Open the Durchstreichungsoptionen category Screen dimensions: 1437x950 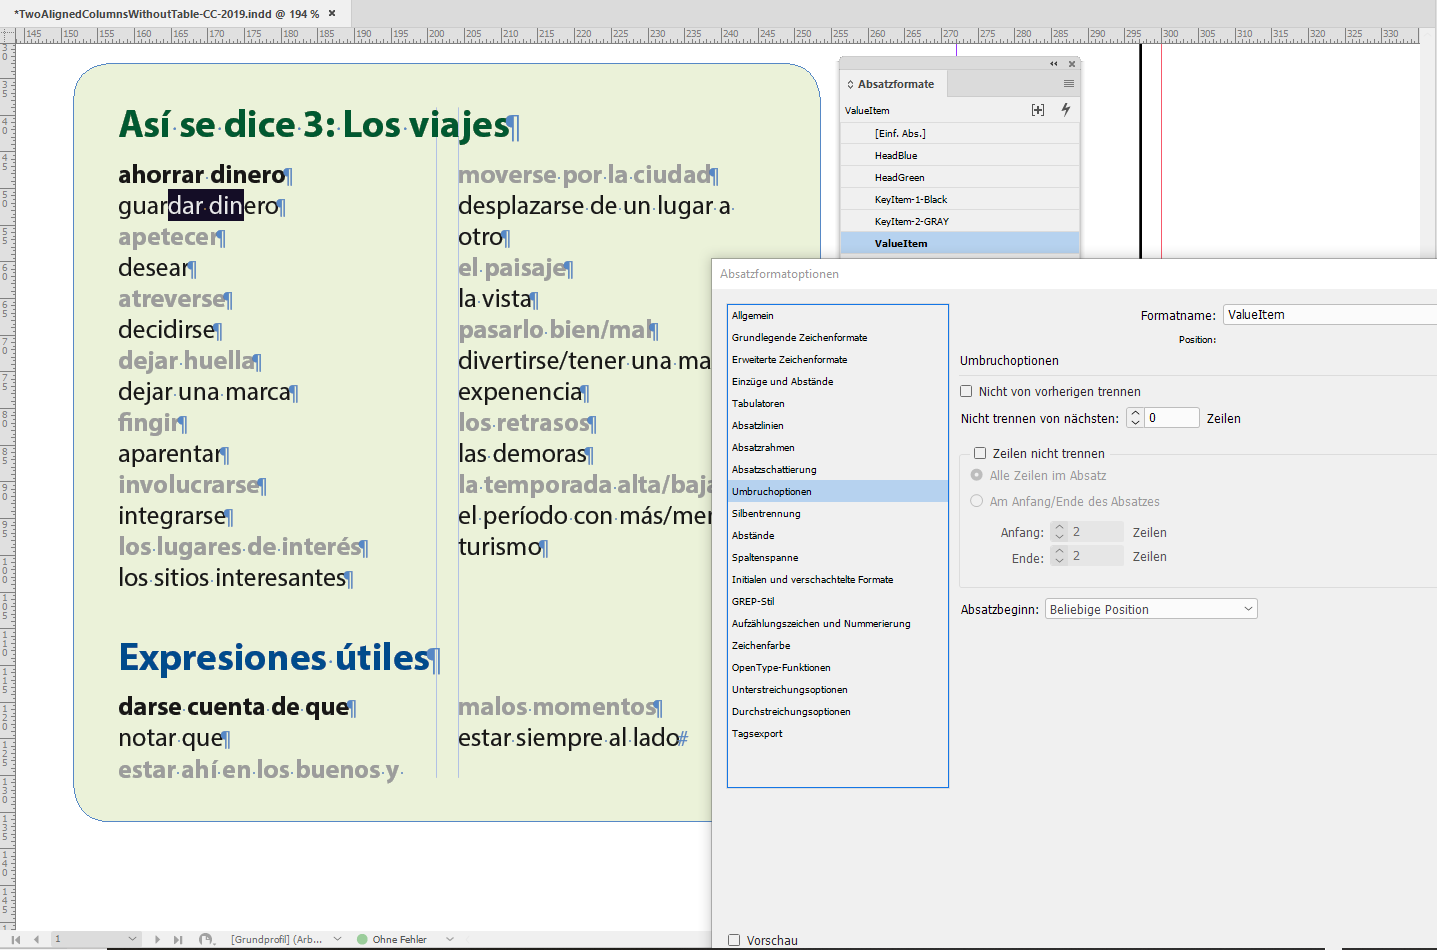(x=838, y=711)
